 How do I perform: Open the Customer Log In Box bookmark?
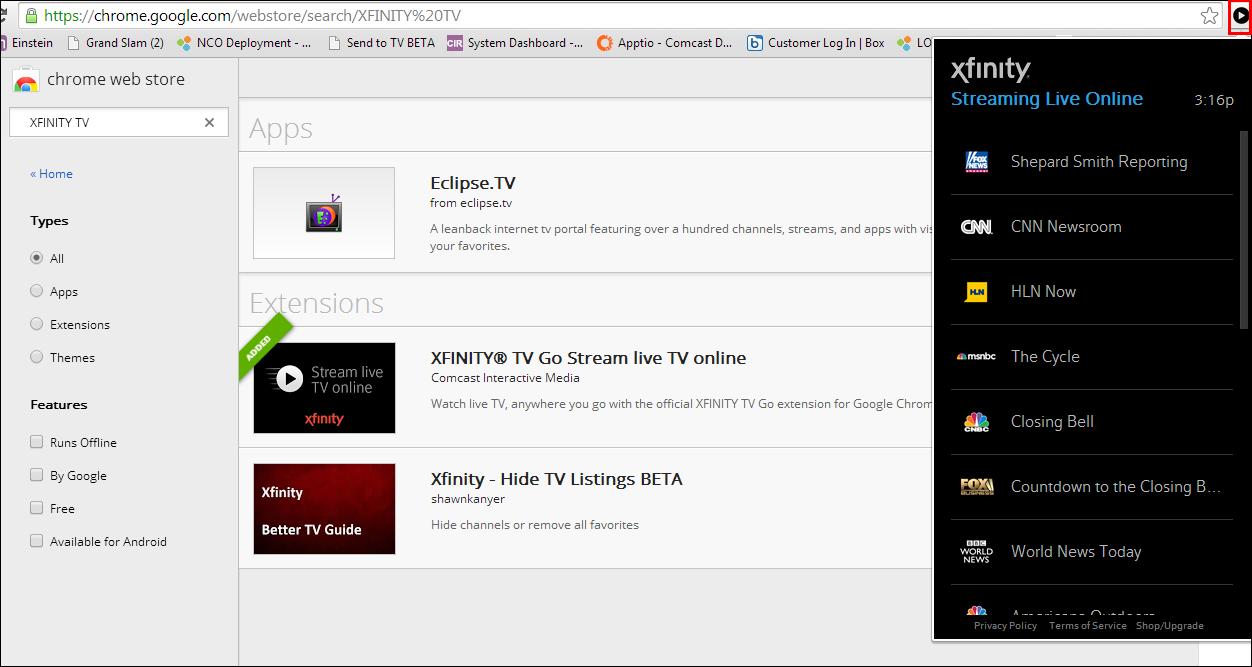(814, 43)
